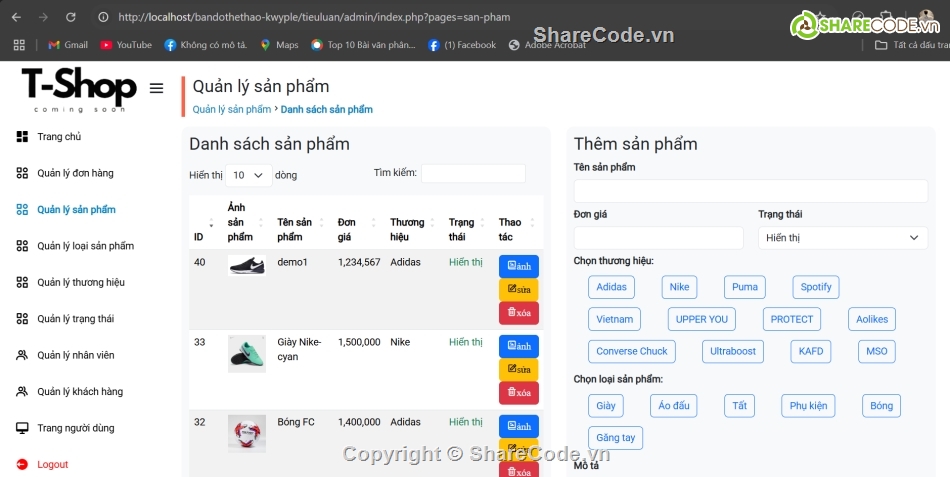Select the Nike brand option

pyautogui.click(x=679, y=287)
